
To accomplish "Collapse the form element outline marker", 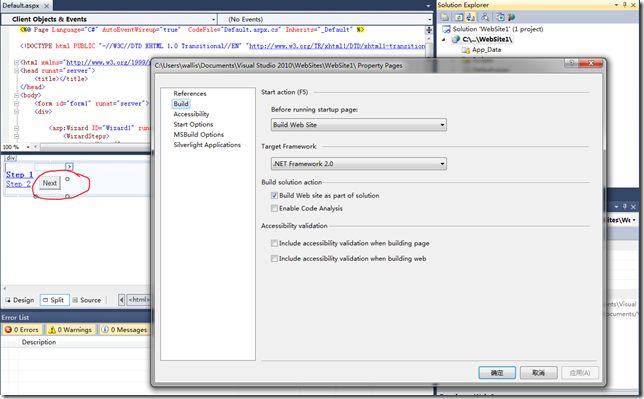I will point(16,104).
